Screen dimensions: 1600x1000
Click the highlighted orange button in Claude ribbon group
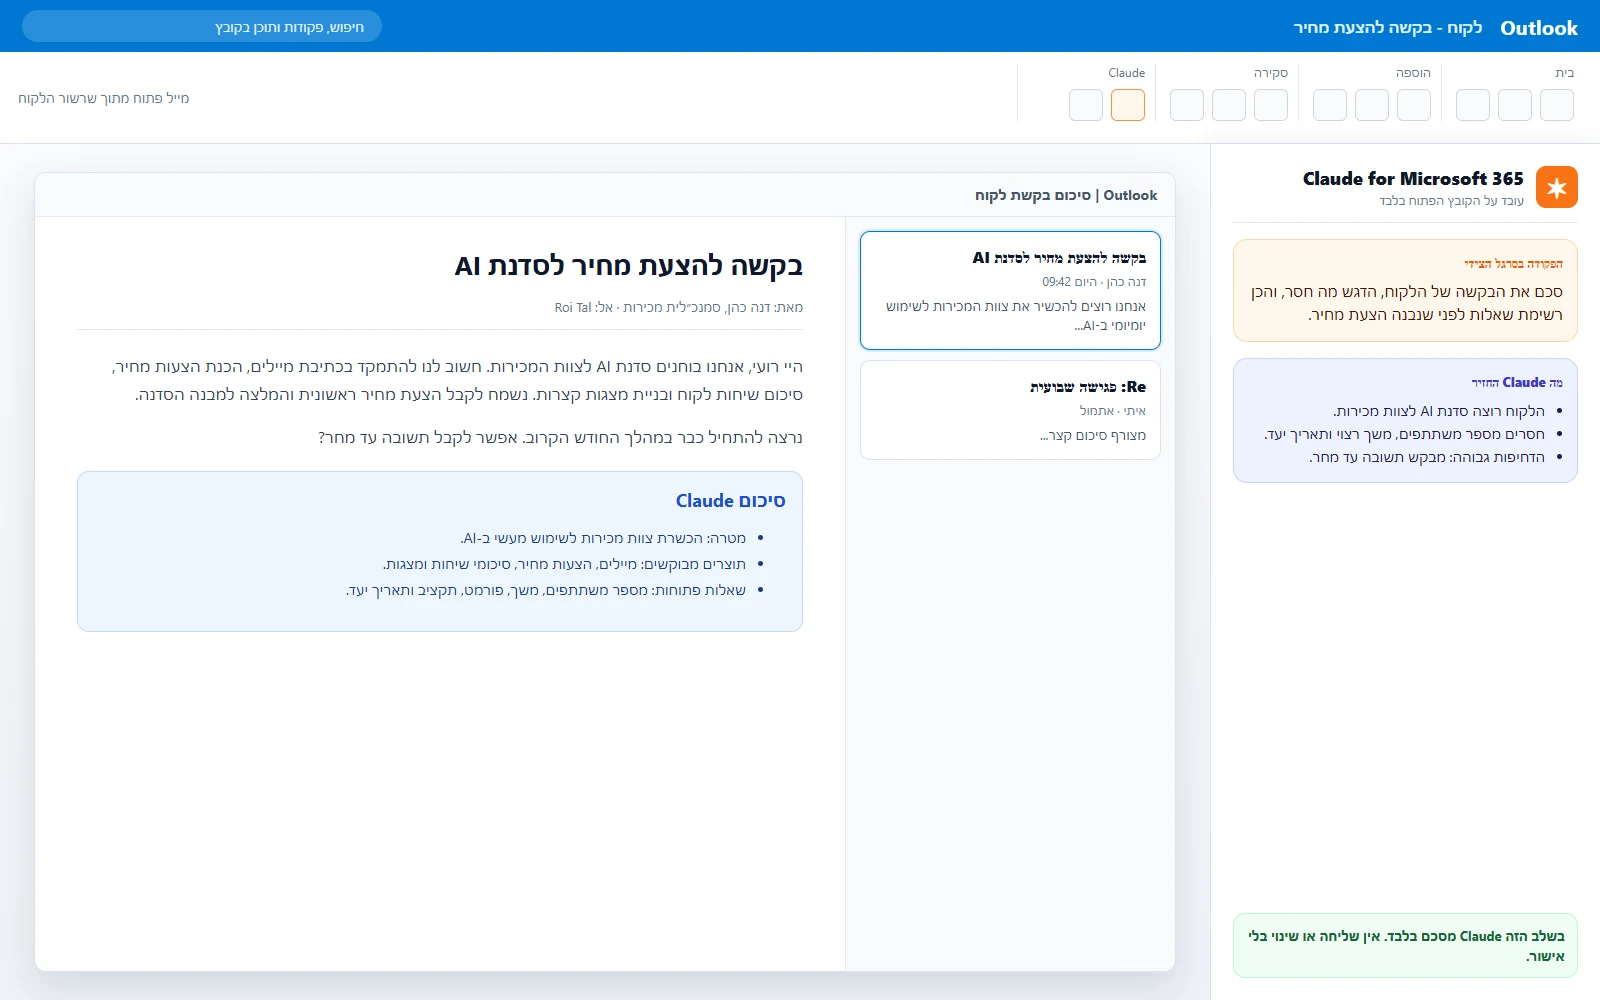(1128, 105)
